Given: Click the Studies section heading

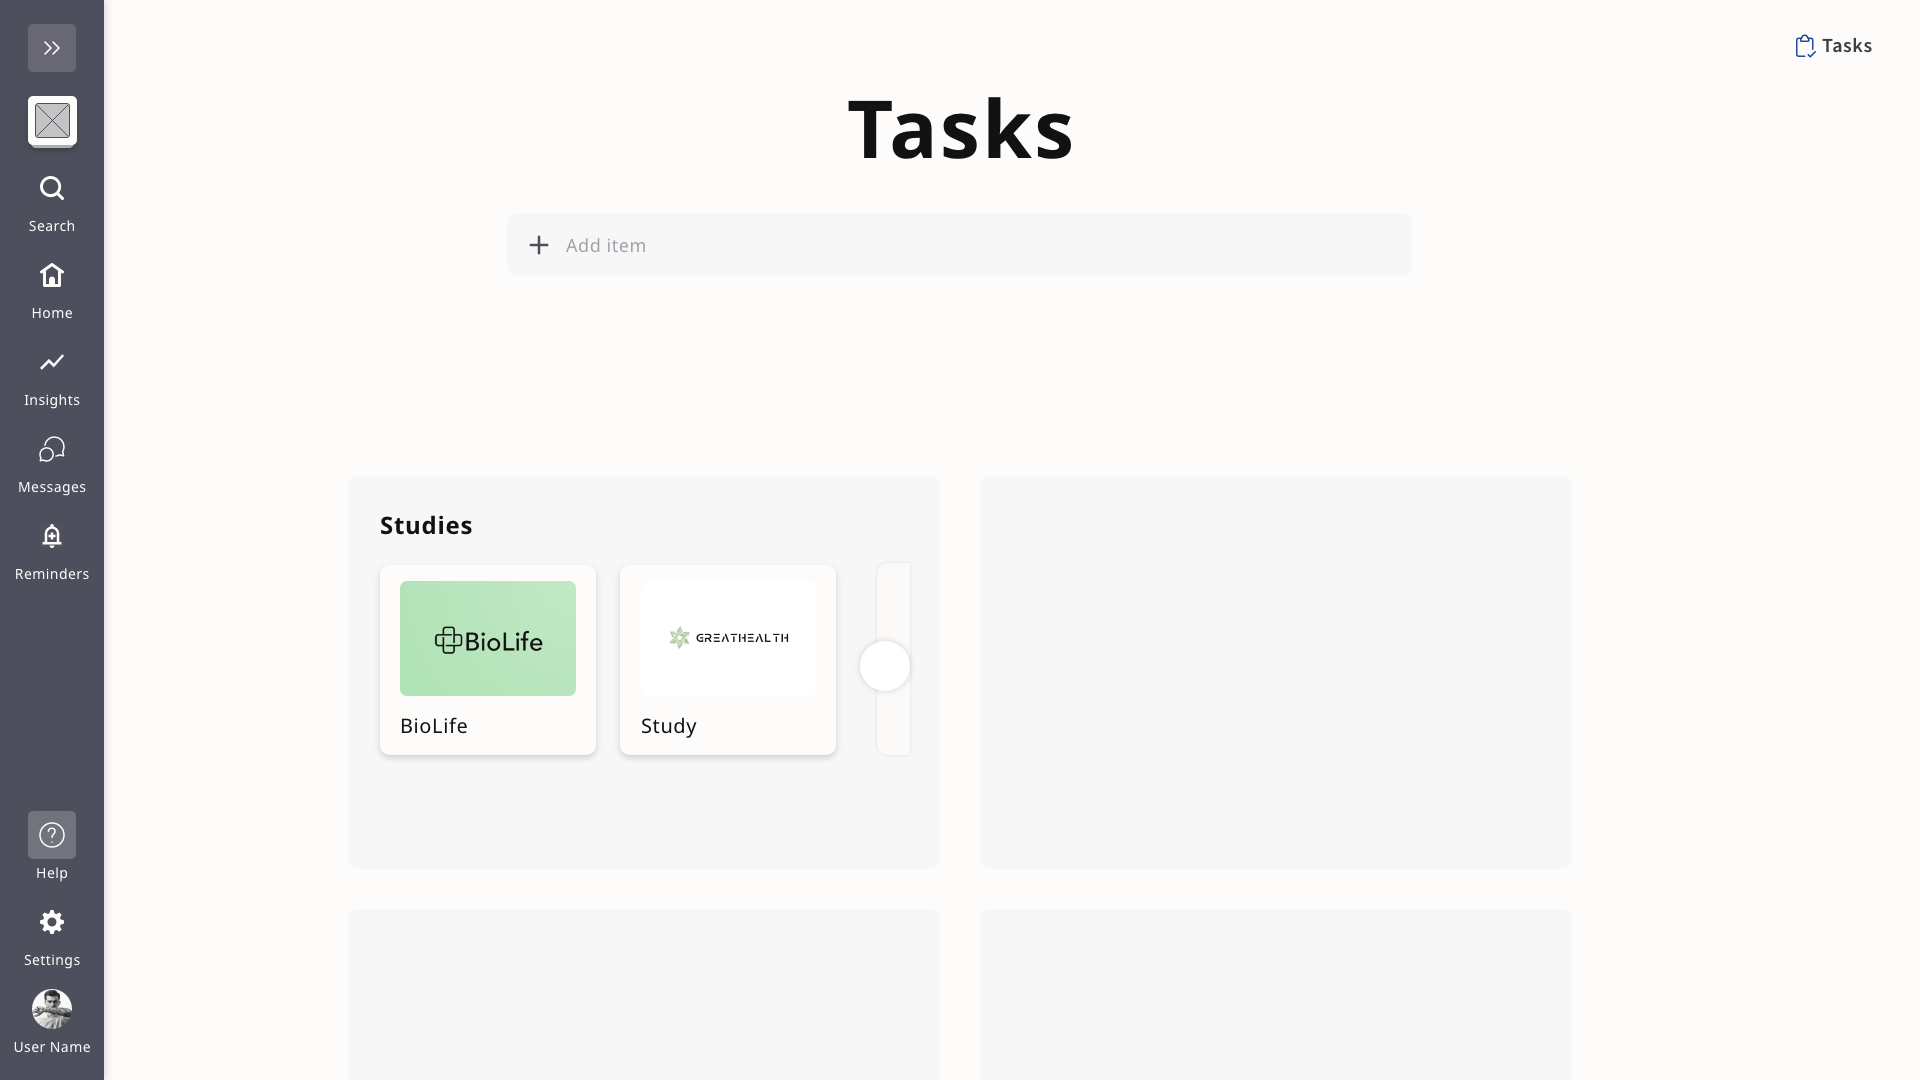Looking at the screenshot, I should (x=426, y=526).
